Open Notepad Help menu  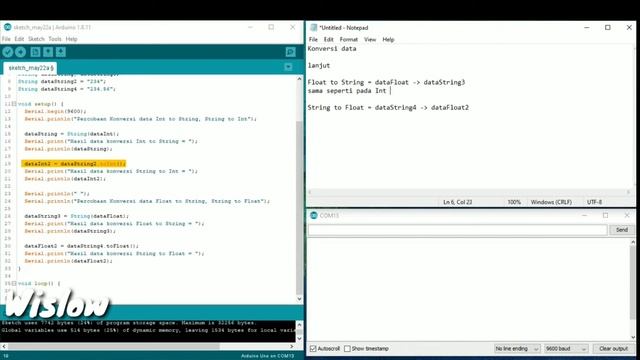tap(388, 40)
